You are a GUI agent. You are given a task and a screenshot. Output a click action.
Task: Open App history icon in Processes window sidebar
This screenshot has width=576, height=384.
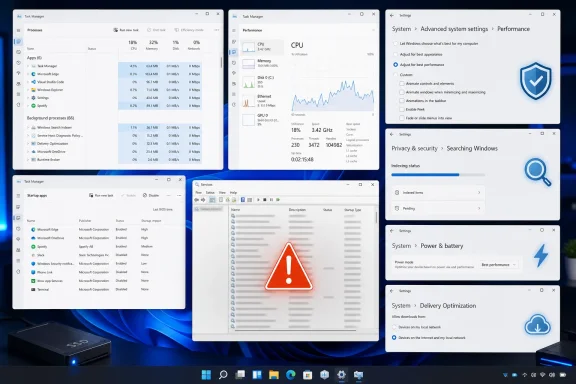[x=18, y=63]
